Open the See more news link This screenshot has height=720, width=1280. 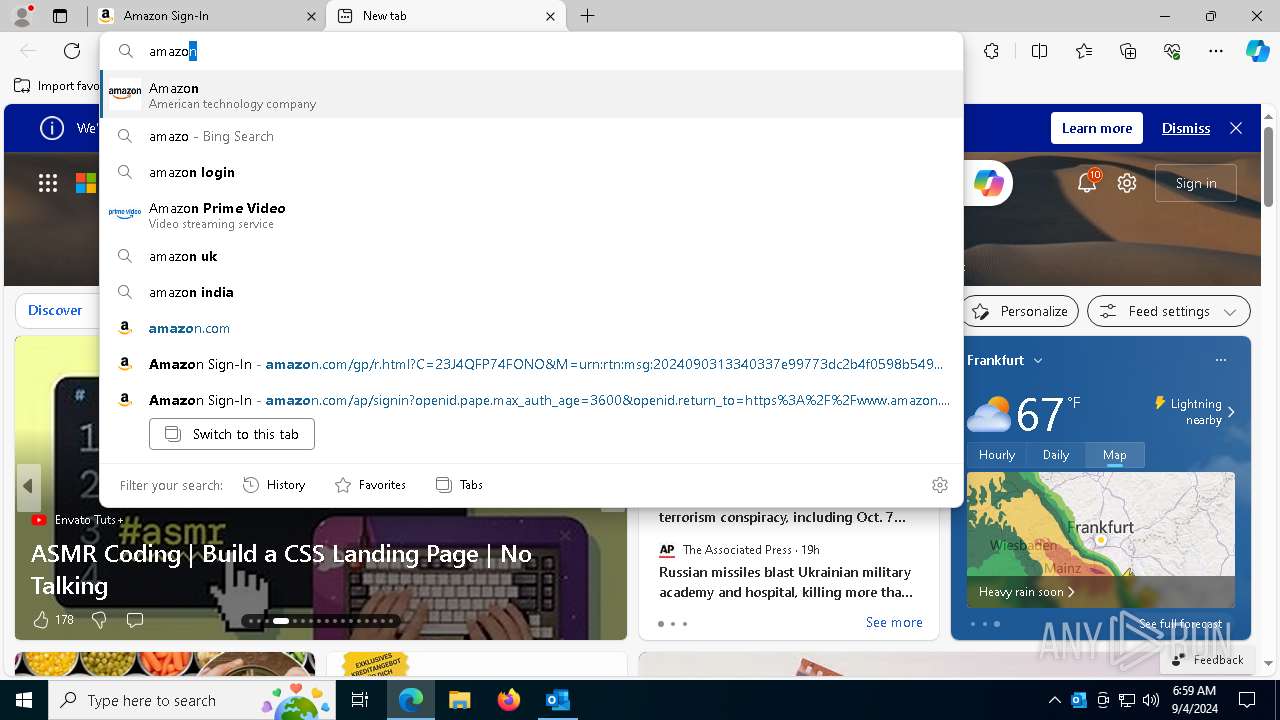point(894,622)
